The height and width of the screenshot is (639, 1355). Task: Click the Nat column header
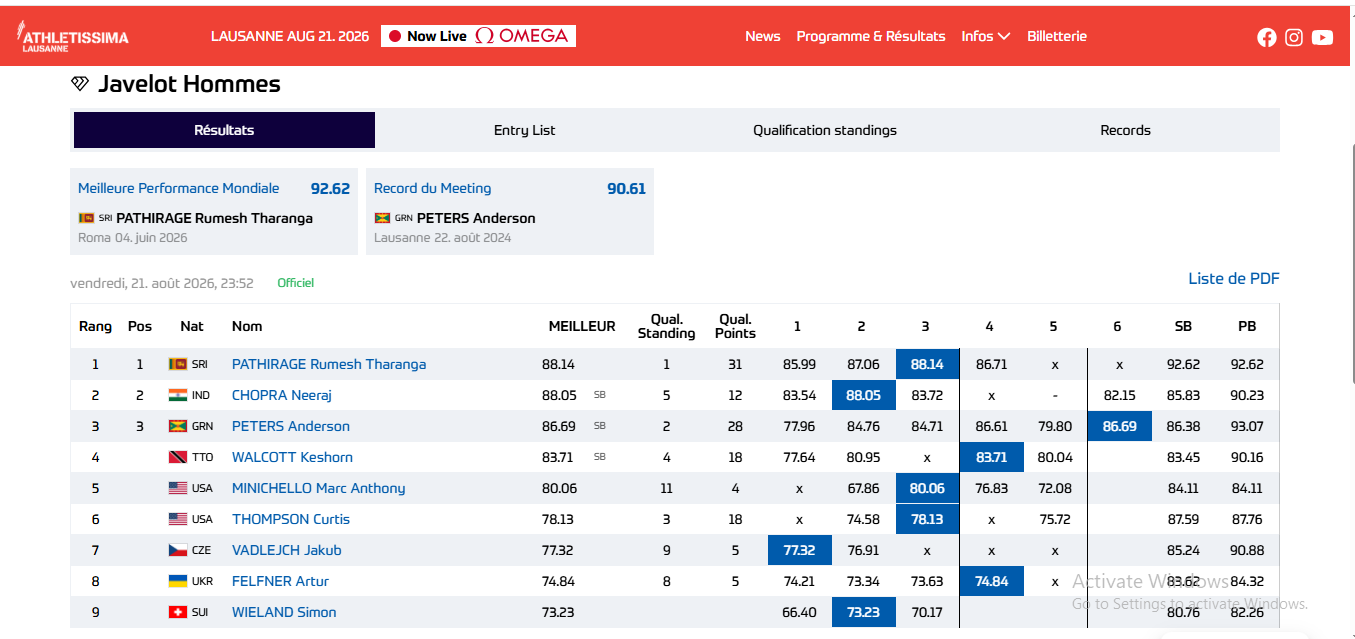click(192, 326)
